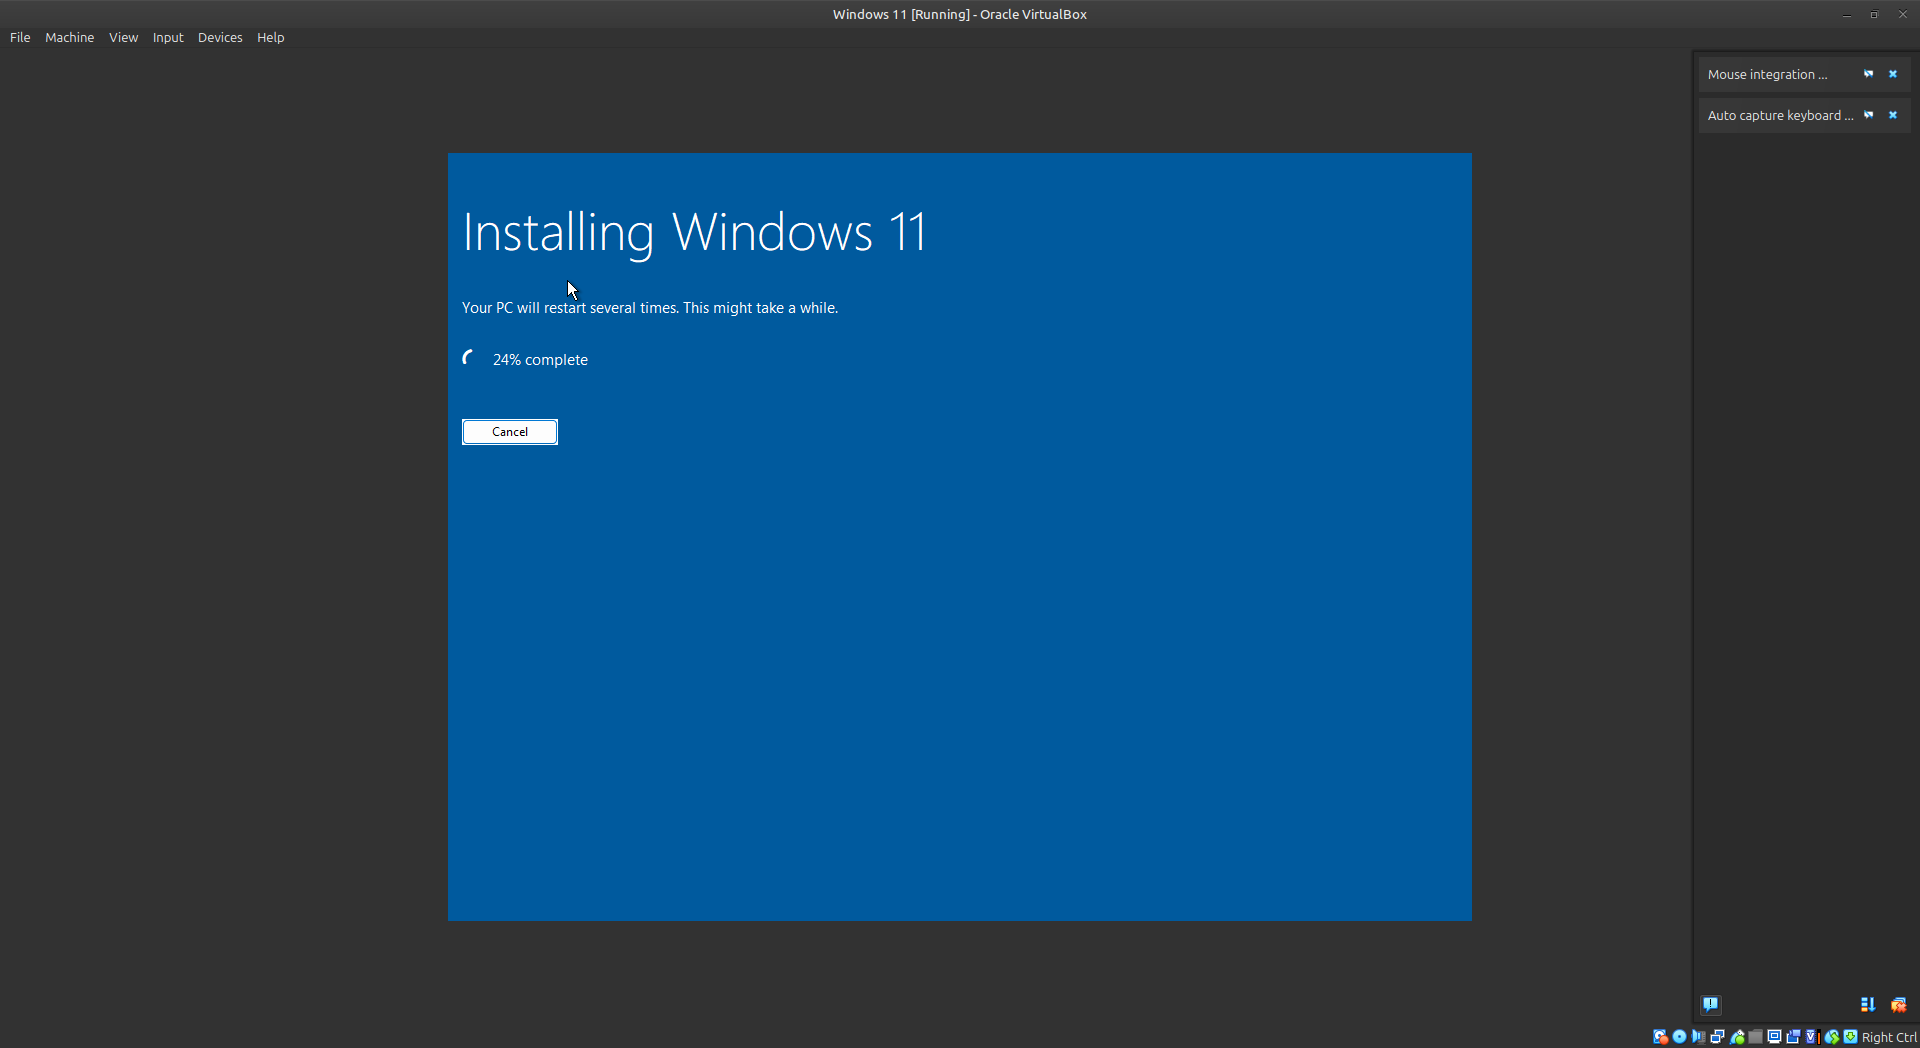Image resolution: width=1920 pixels, height=1048 pixels.
Task: Open the Devices menu
Action: click(220, 37)
